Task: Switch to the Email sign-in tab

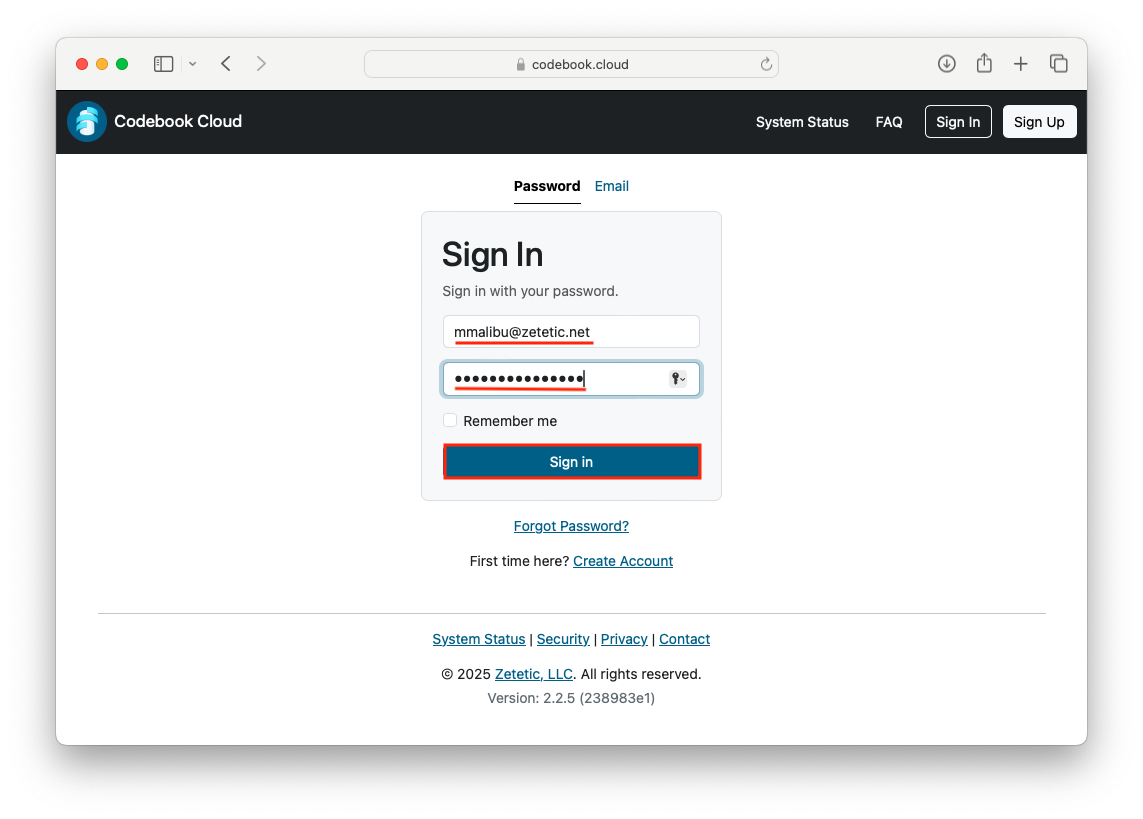Action: click(x=611, y=186)
